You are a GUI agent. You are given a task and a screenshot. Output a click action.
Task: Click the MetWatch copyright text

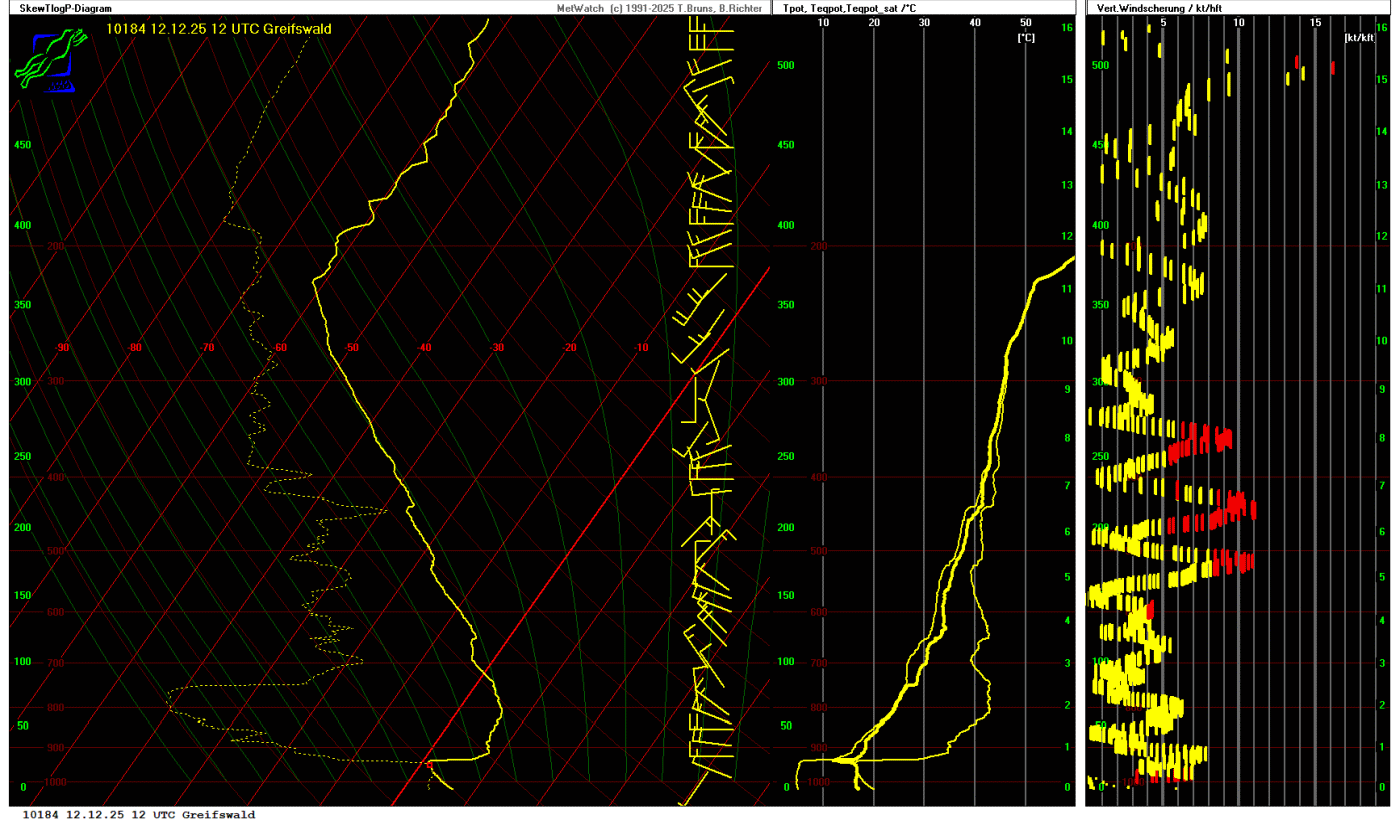point(662,8)
